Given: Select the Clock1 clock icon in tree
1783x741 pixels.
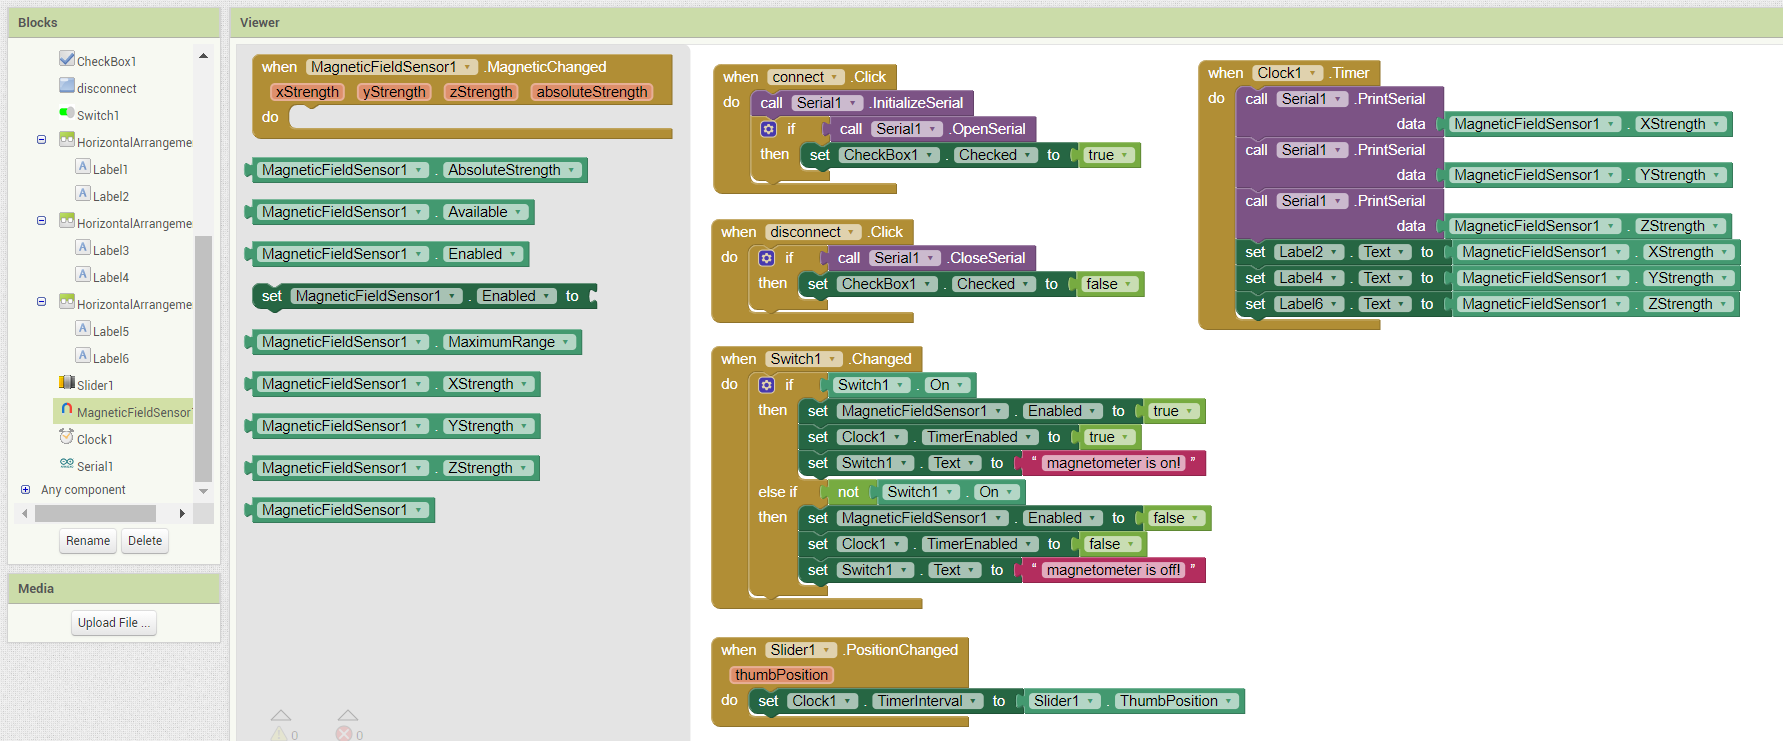Looking at the screenshot, I should [x=67, y=437].
